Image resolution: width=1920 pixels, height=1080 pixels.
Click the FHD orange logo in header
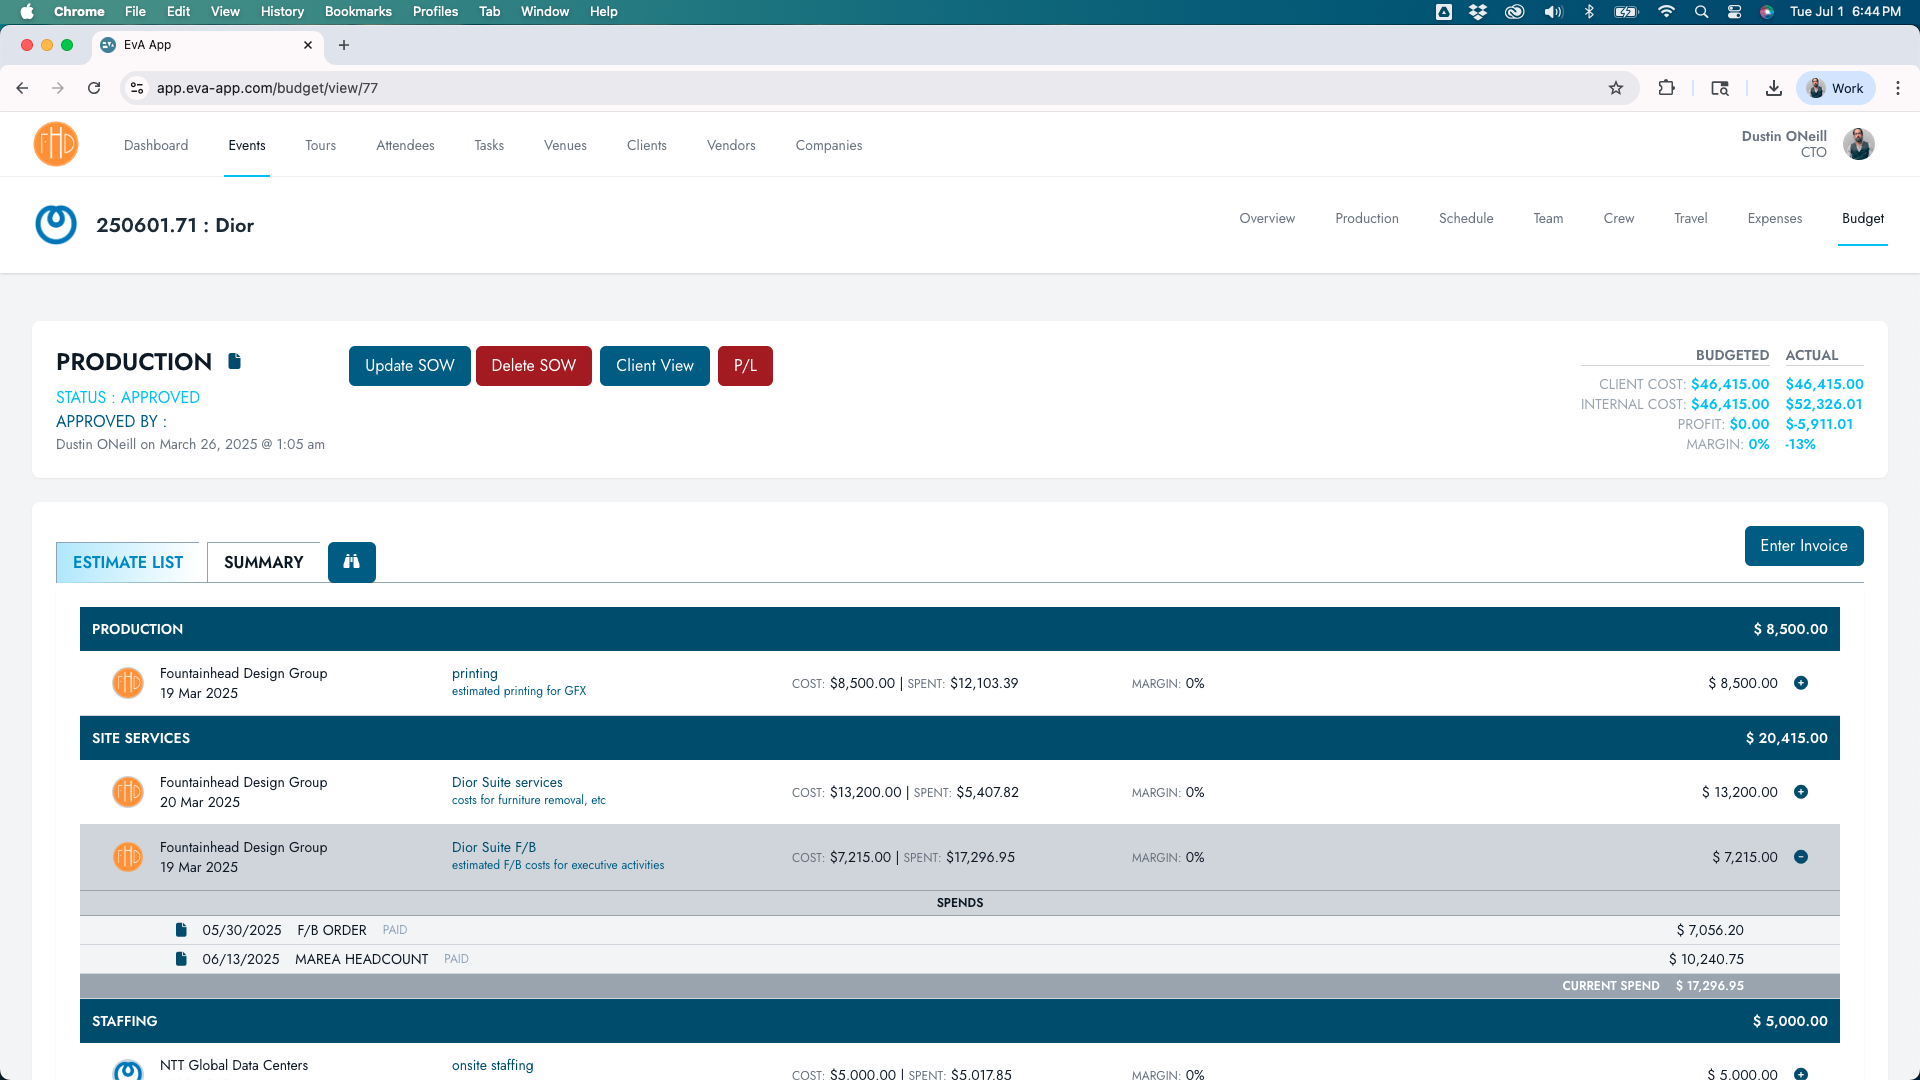pos(56,144)
